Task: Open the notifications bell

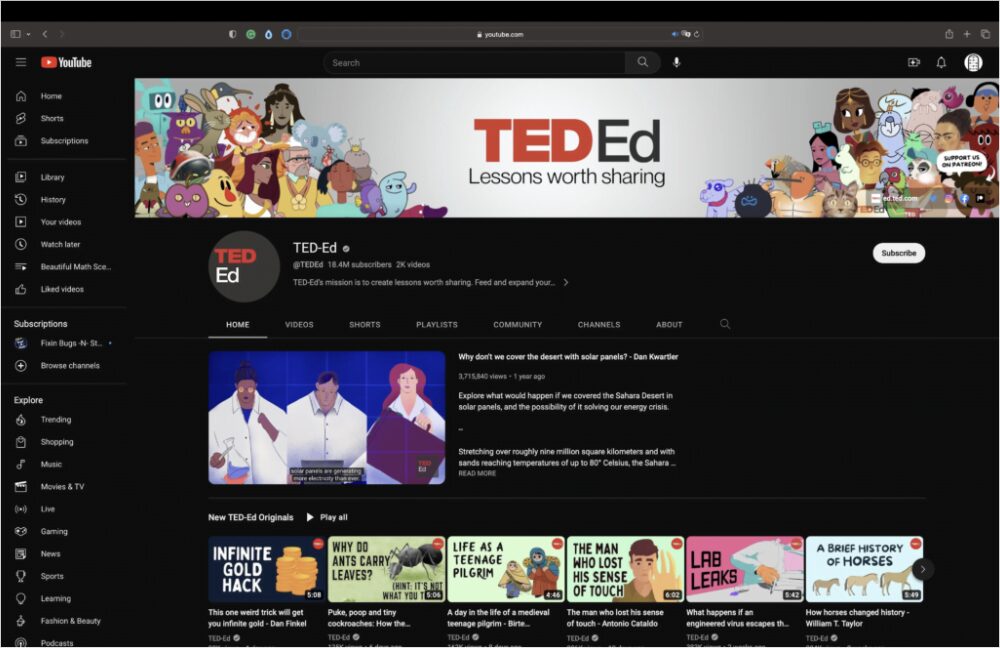Action: [x=941, y=62]
